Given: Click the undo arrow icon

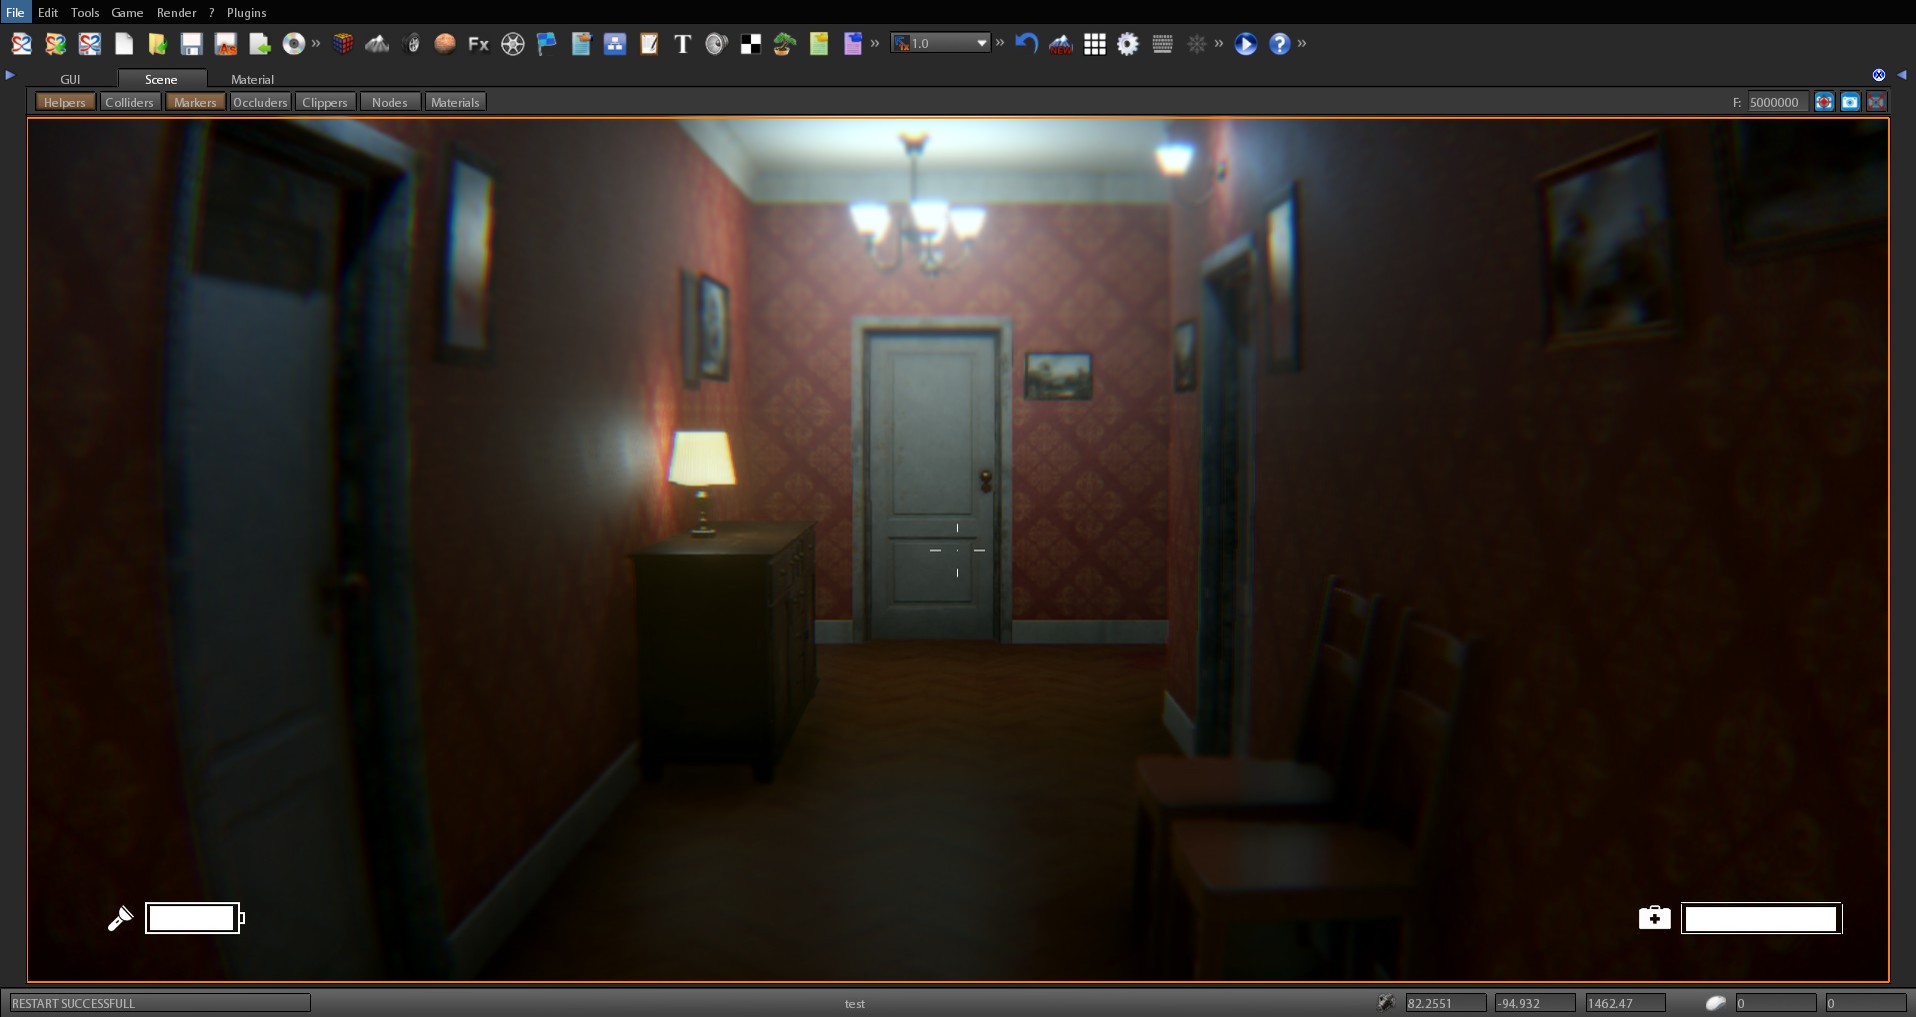Looking at the screenshot, I should click(x=1026, y=44).
